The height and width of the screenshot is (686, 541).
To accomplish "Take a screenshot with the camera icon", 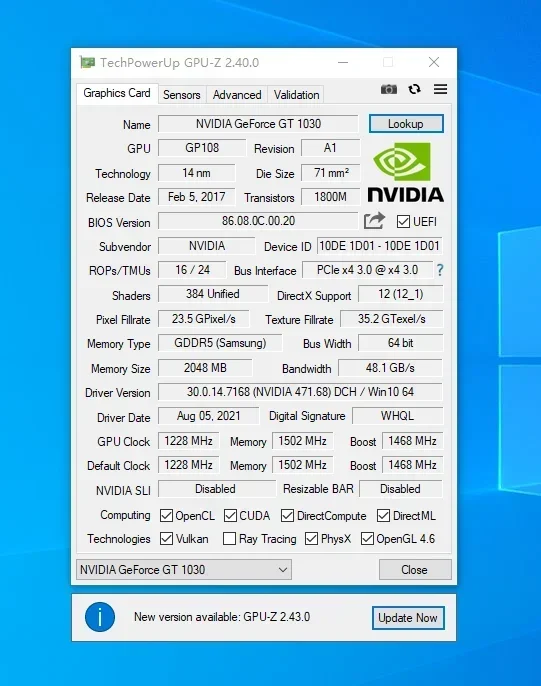I will tap(388, 89).
